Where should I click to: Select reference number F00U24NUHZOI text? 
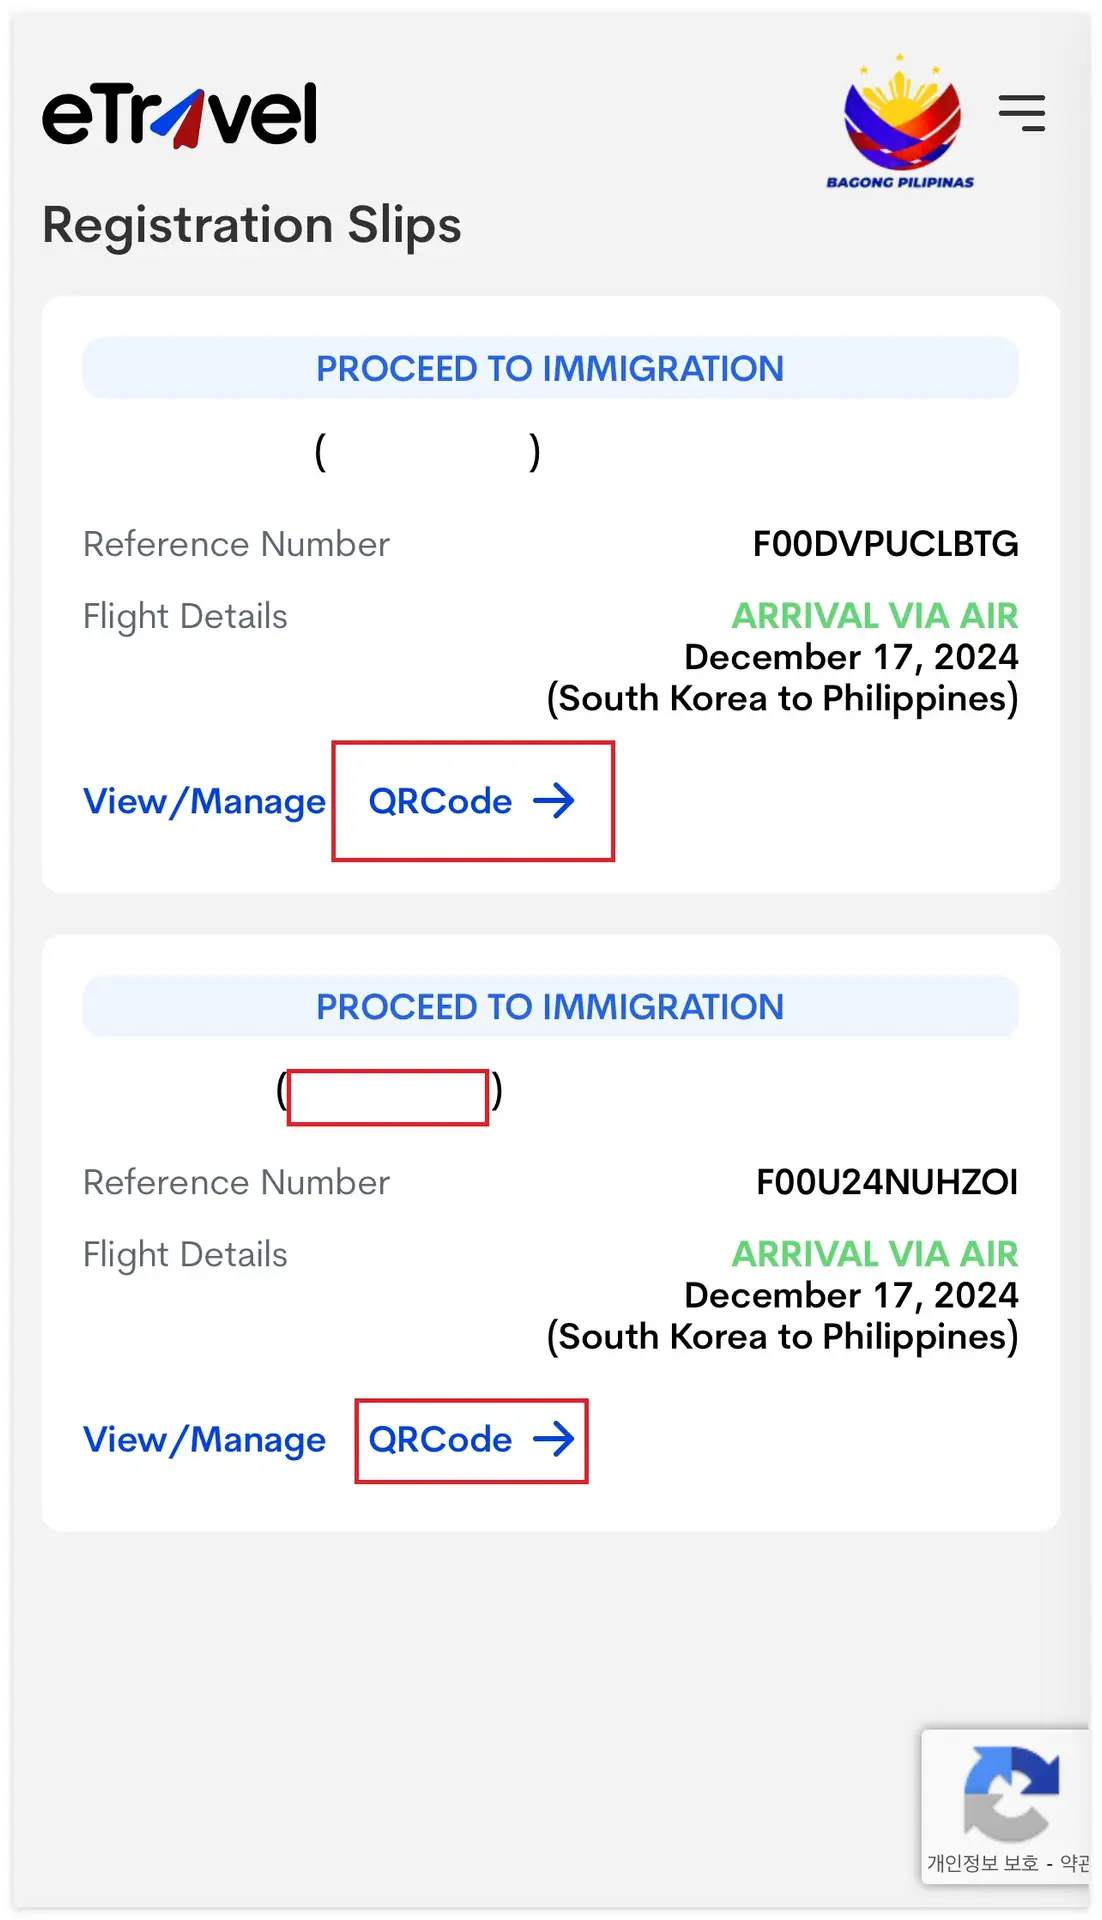[x=887, y=1182]
